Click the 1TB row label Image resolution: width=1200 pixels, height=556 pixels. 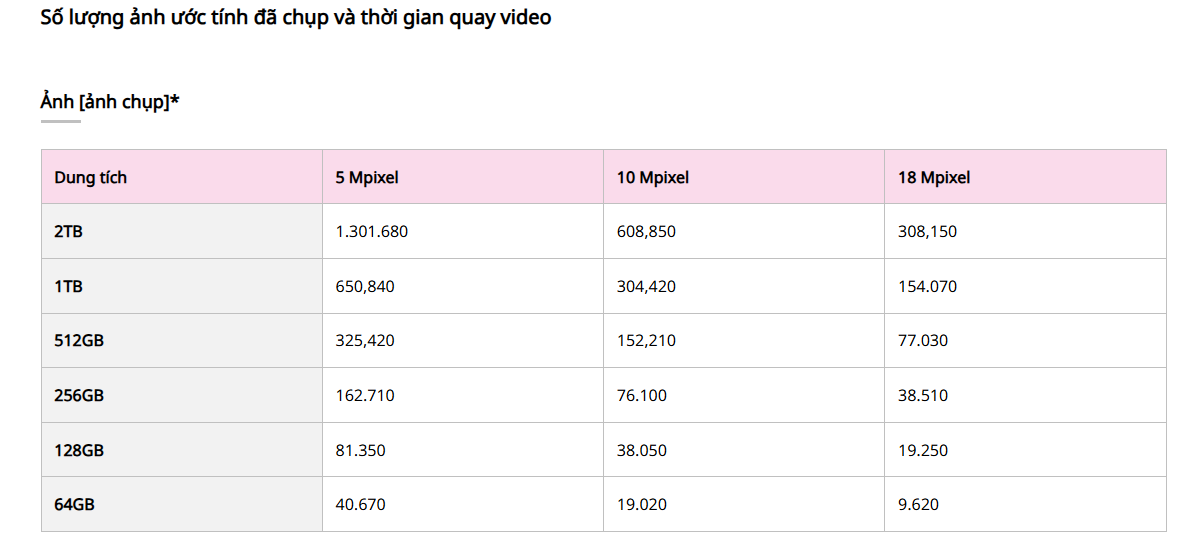[69, 286]
